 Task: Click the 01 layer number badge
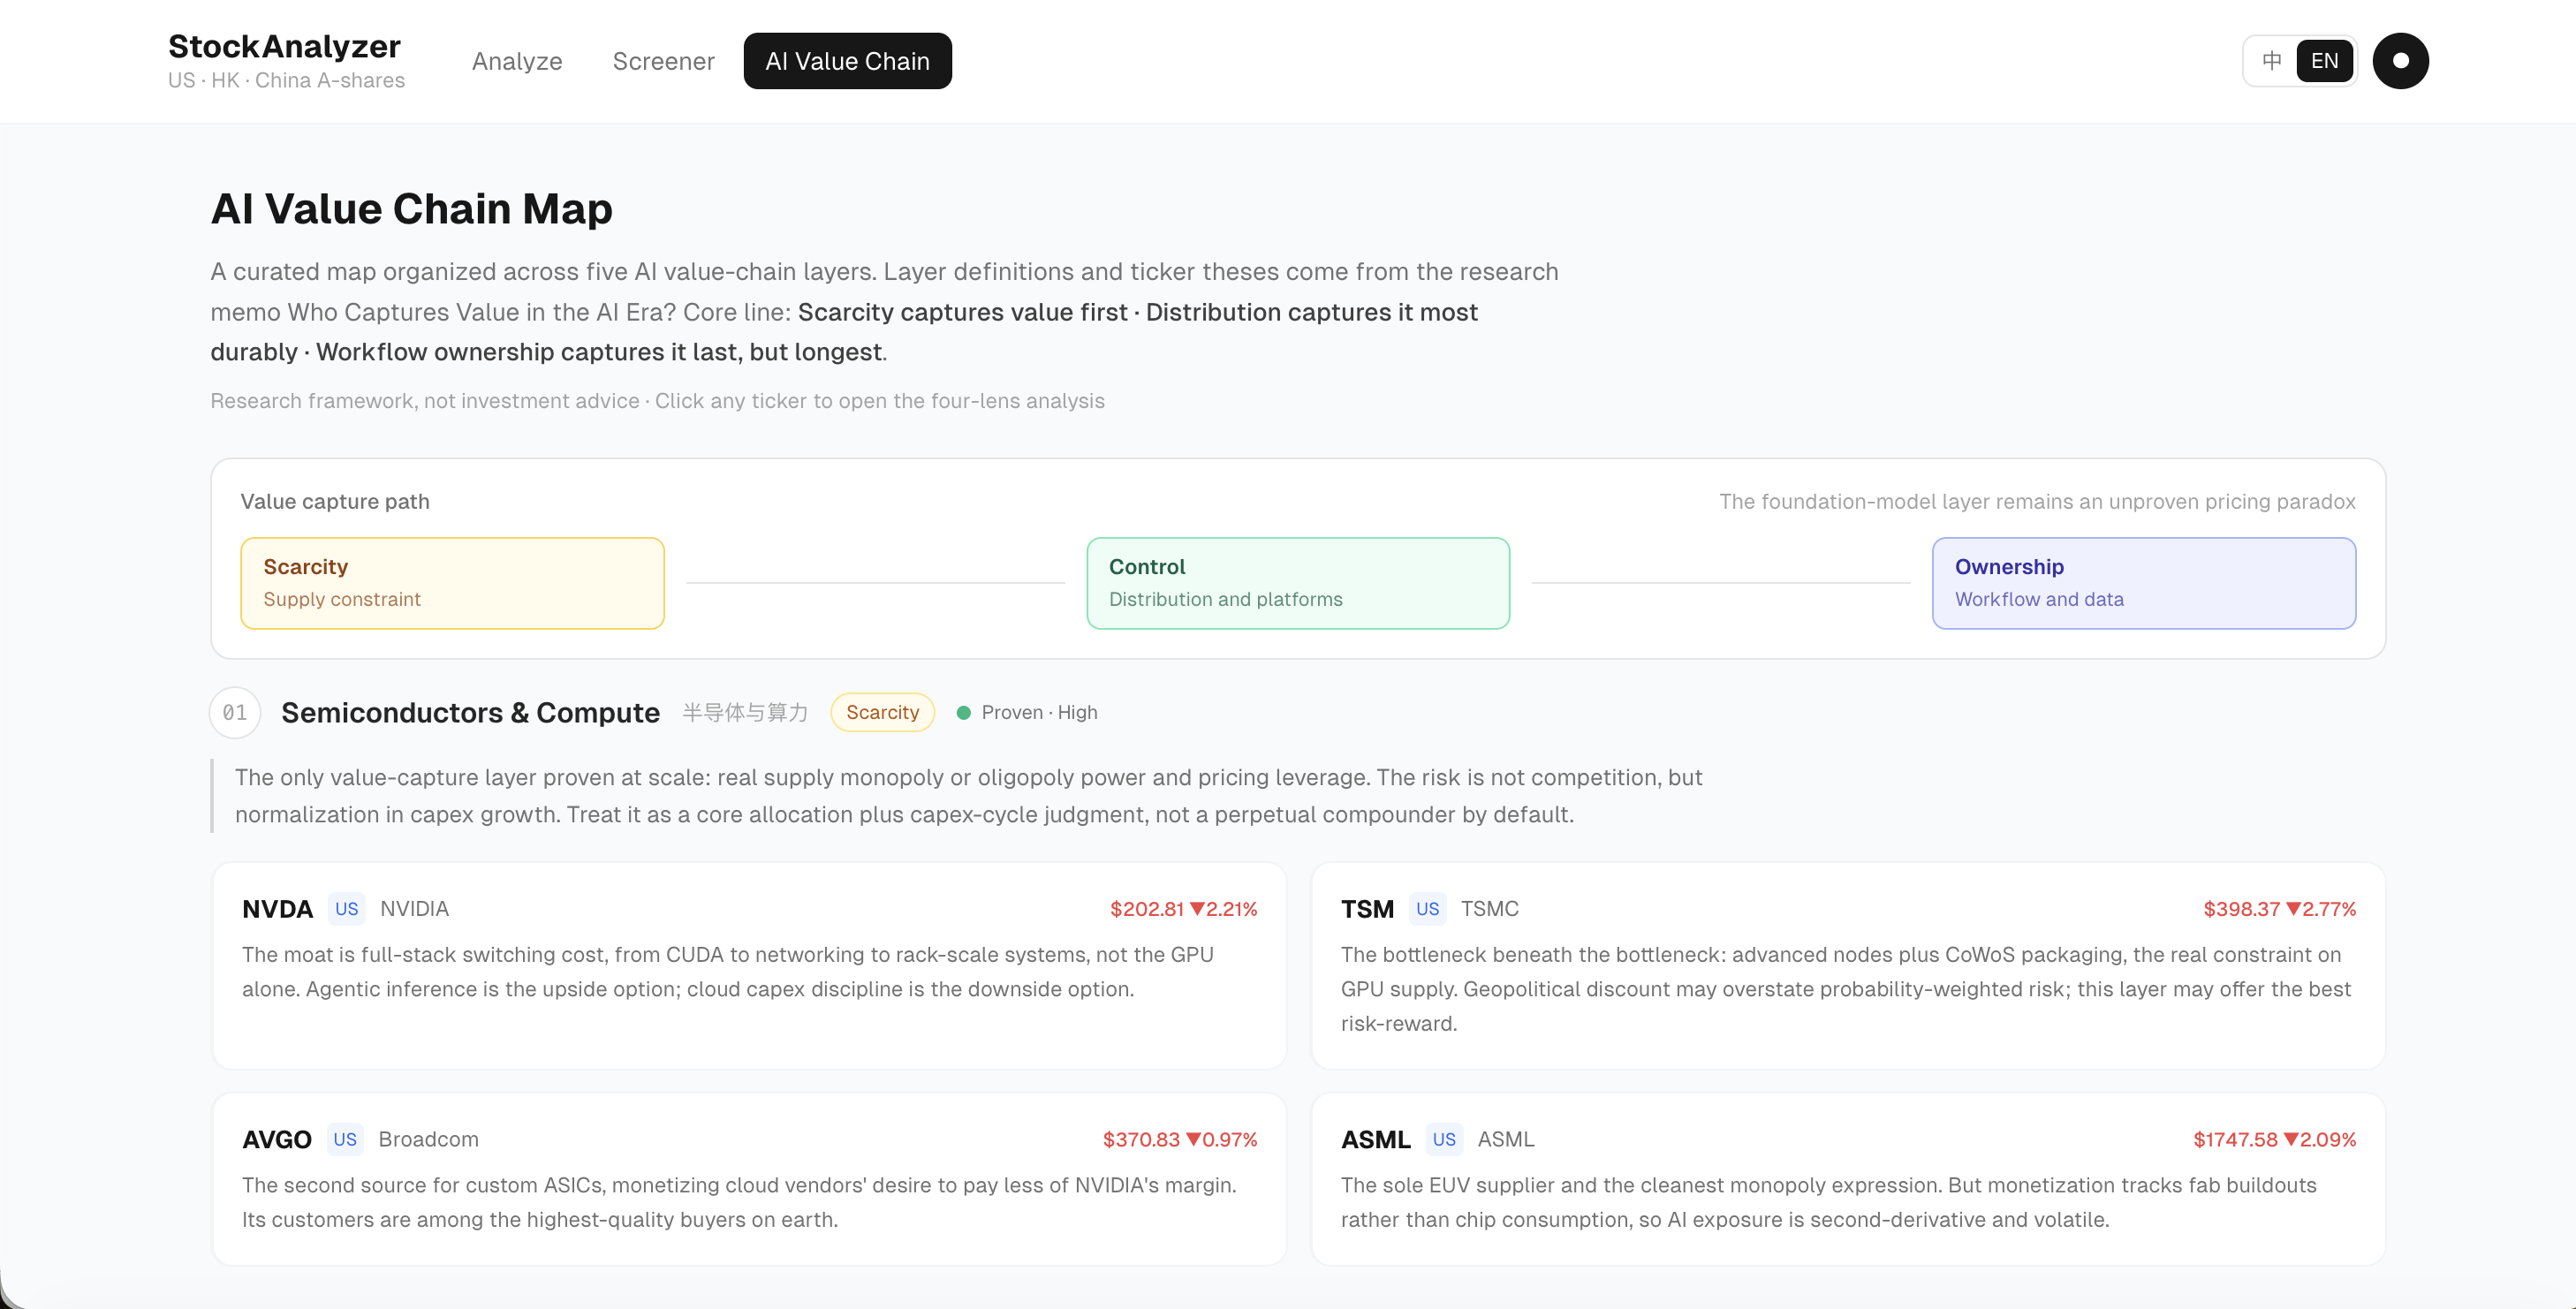235,713
